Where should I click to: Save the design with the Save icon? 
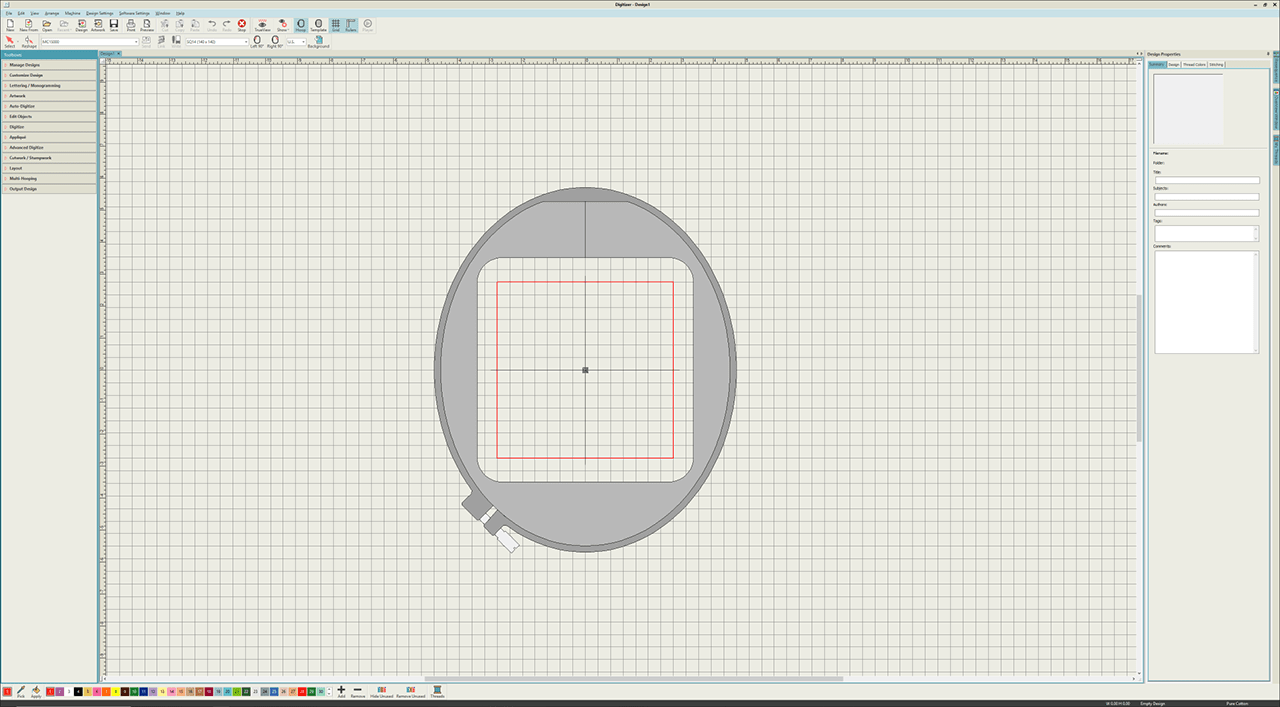[114, 25]
